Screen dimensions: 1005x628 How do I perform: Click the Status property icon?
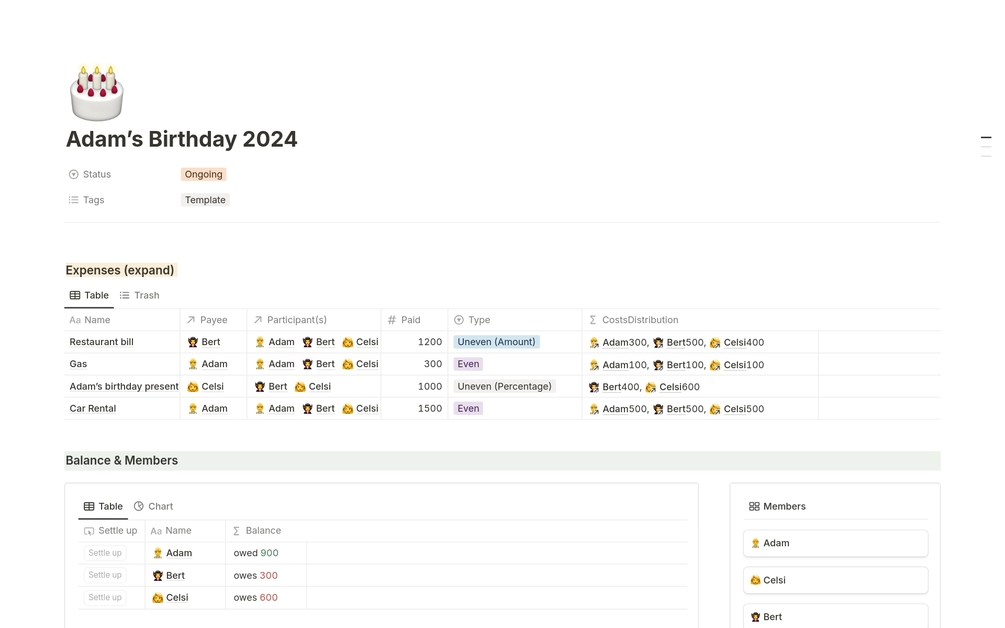73,174
